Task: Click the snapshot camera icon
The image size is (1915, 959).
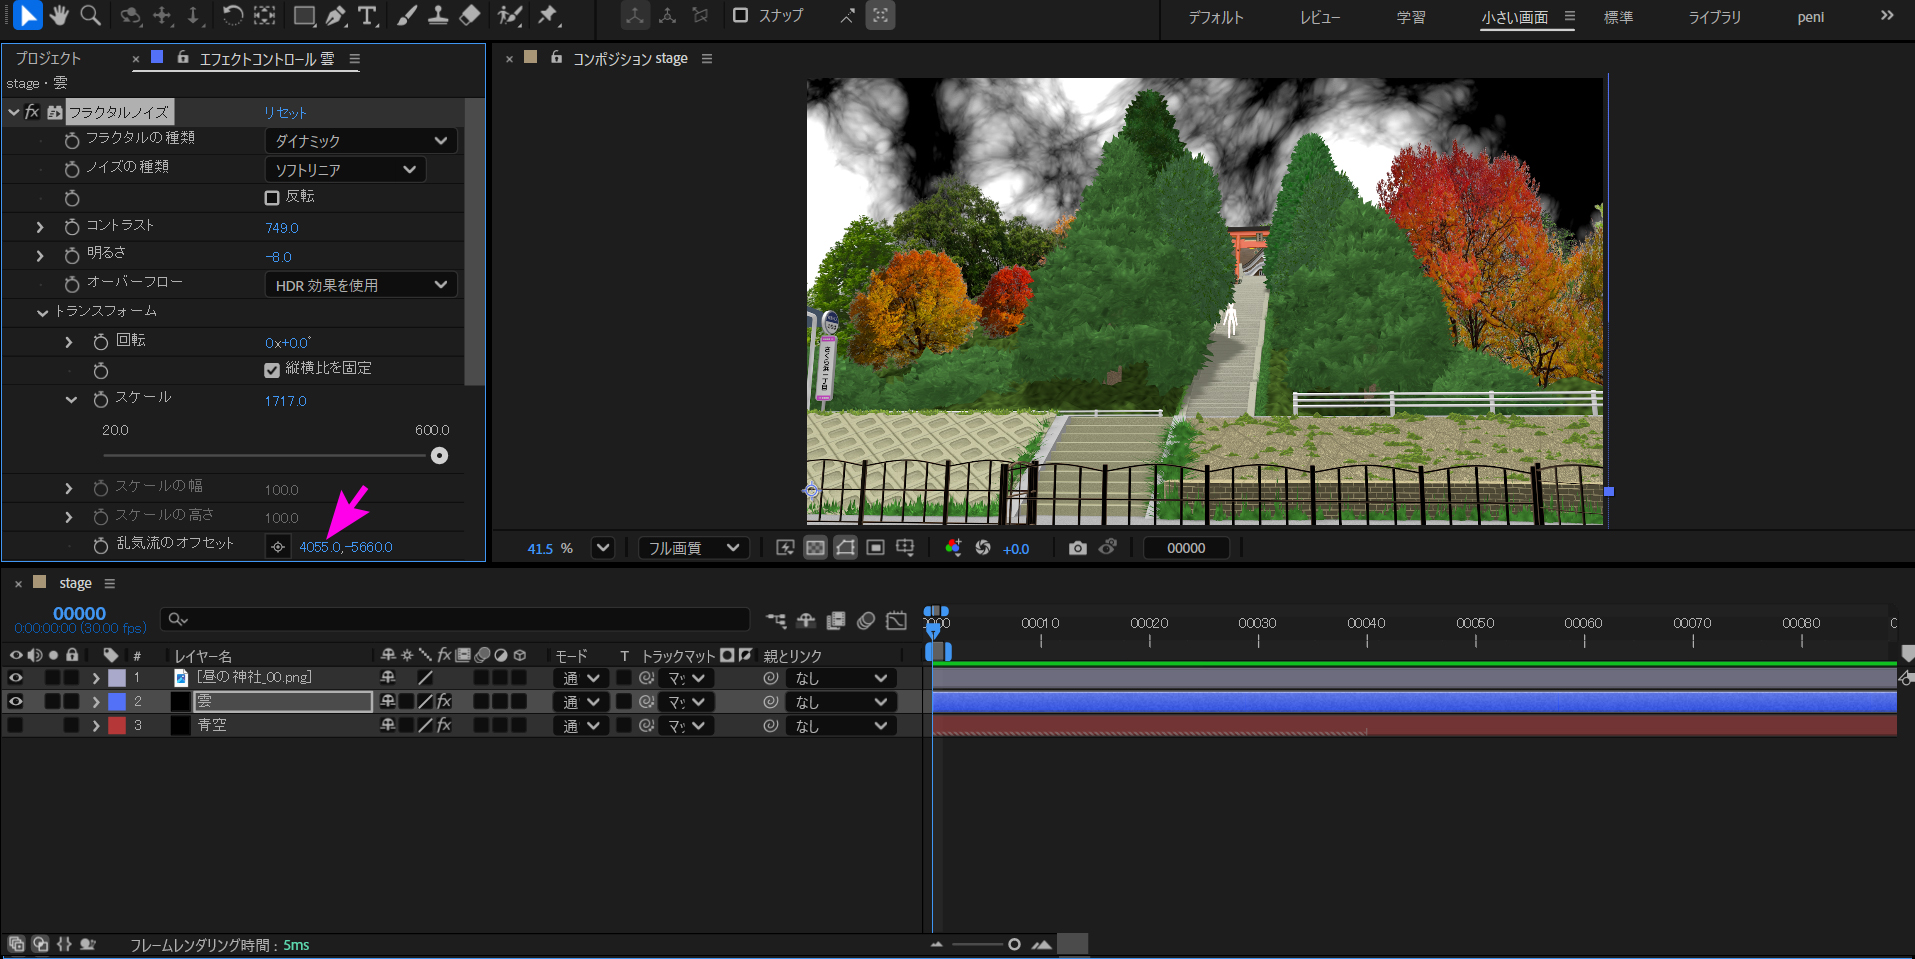Action: click(1077, 548)
